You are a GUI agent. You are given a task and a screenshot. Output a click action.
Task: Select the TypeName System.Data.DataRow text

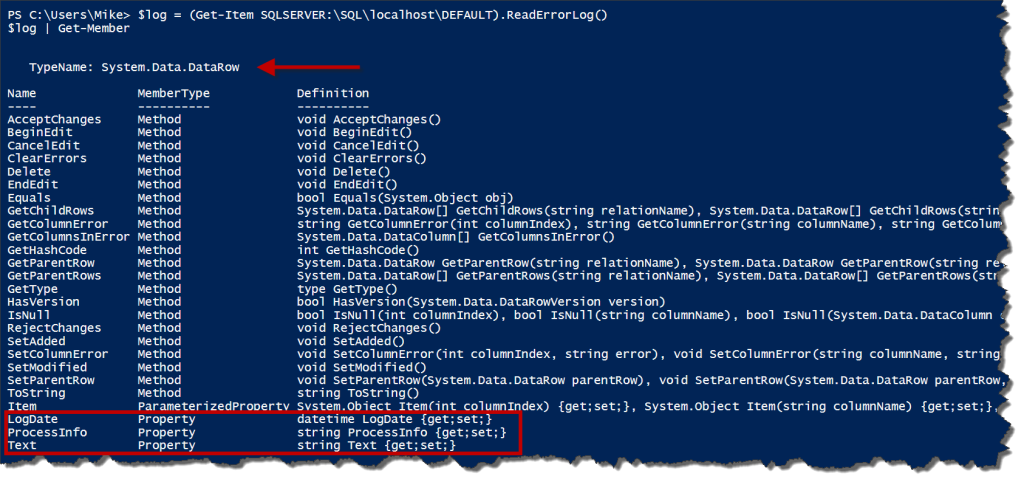coord(135,67)
